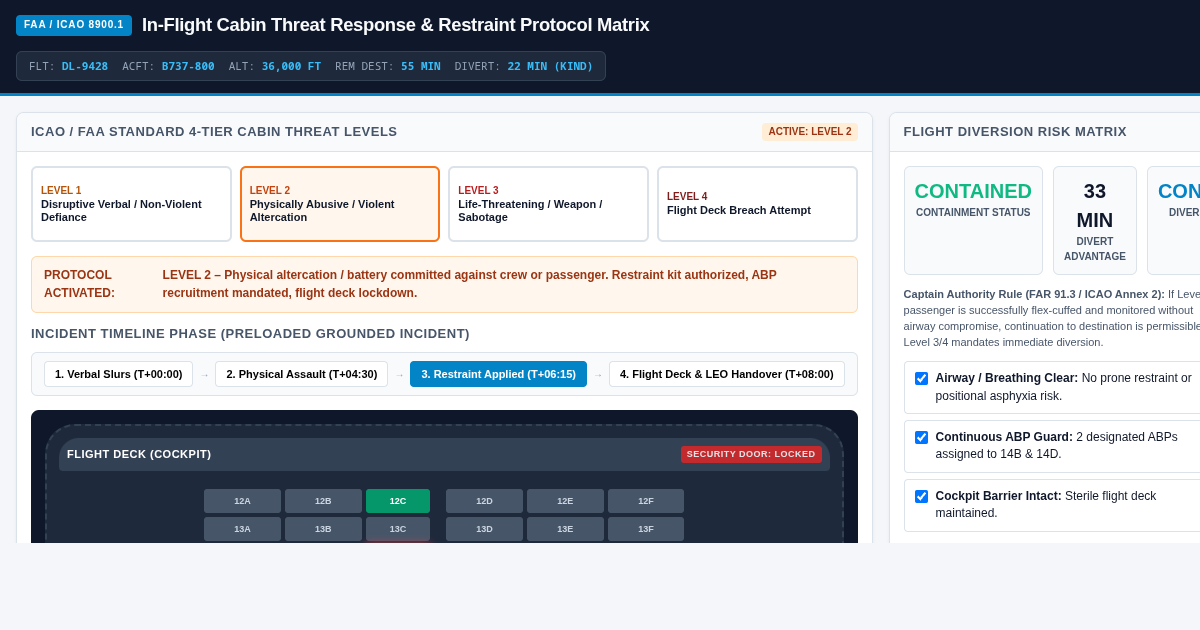The width and height of the screenshot is (1200, 630).
Task: Click Flight Diversion Risk Matrix heading
Action: [x=1015, y=132]
